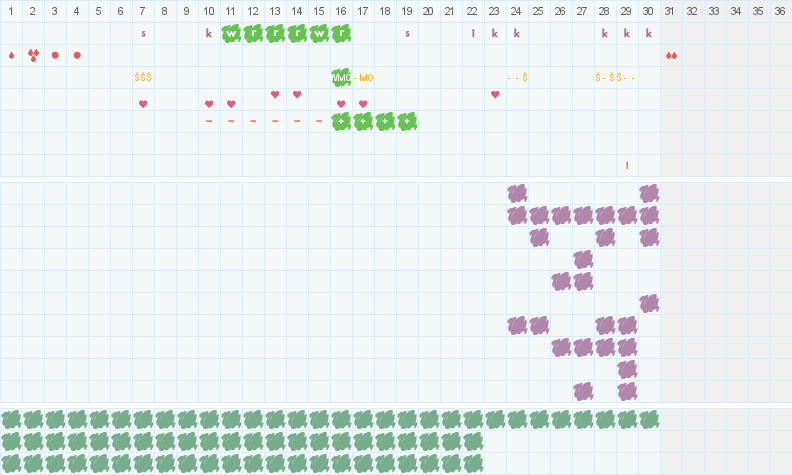Click the day 36 column header
Screen dimensions: 792x475
(780, 11)
